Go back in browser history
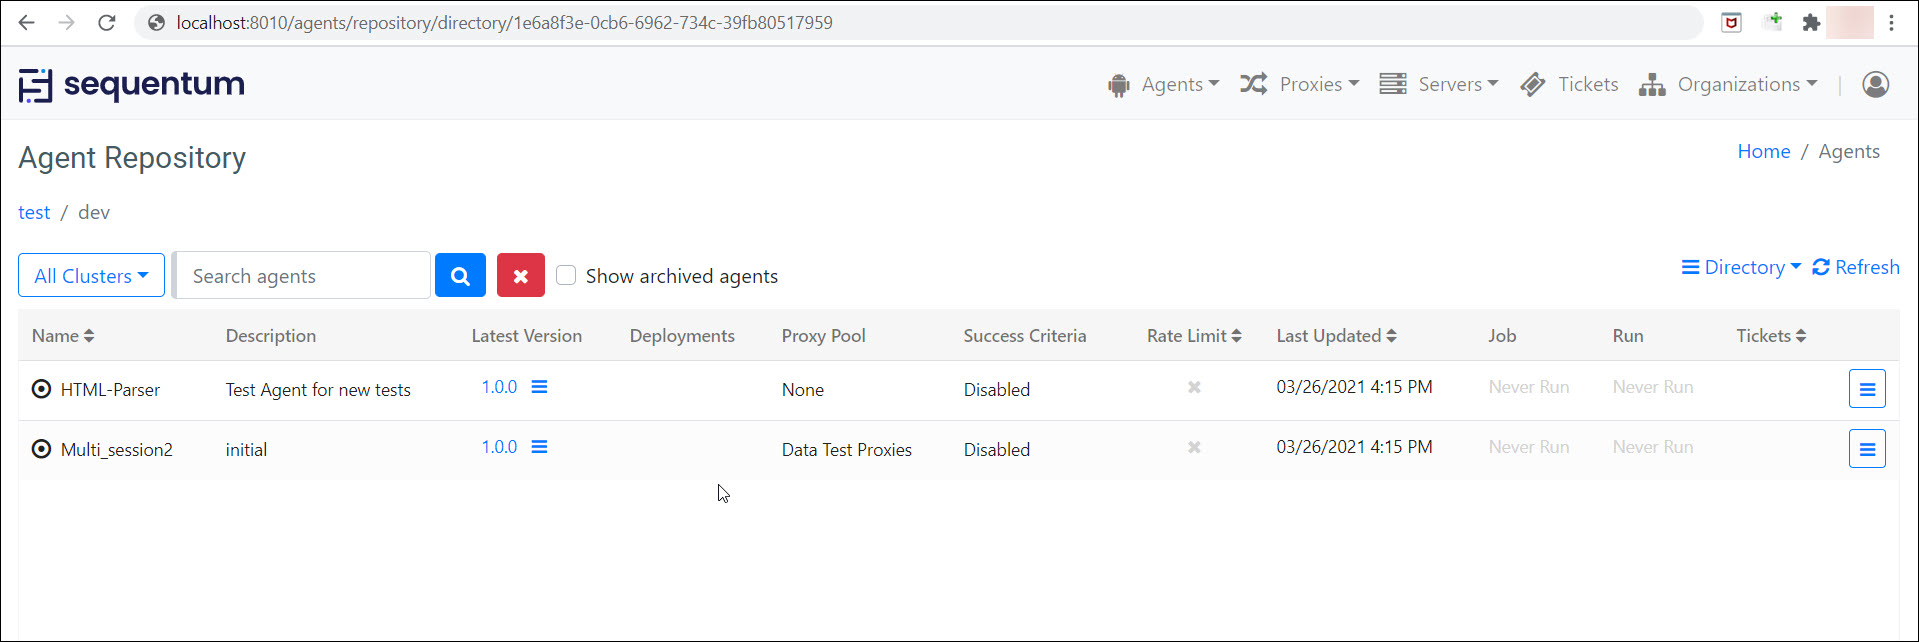The image size is (1919, 642). tap(27, 22)
